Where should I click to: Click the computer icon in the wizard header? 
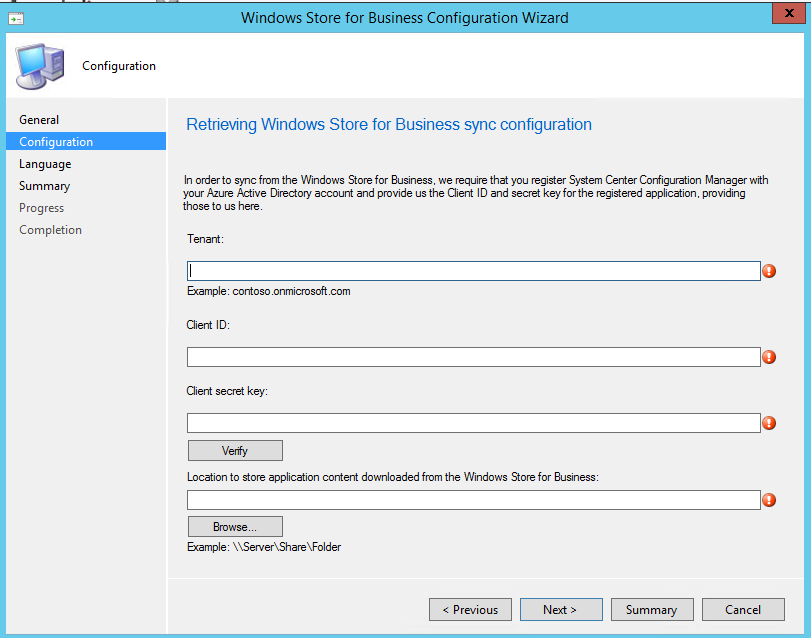pos(38,66)
